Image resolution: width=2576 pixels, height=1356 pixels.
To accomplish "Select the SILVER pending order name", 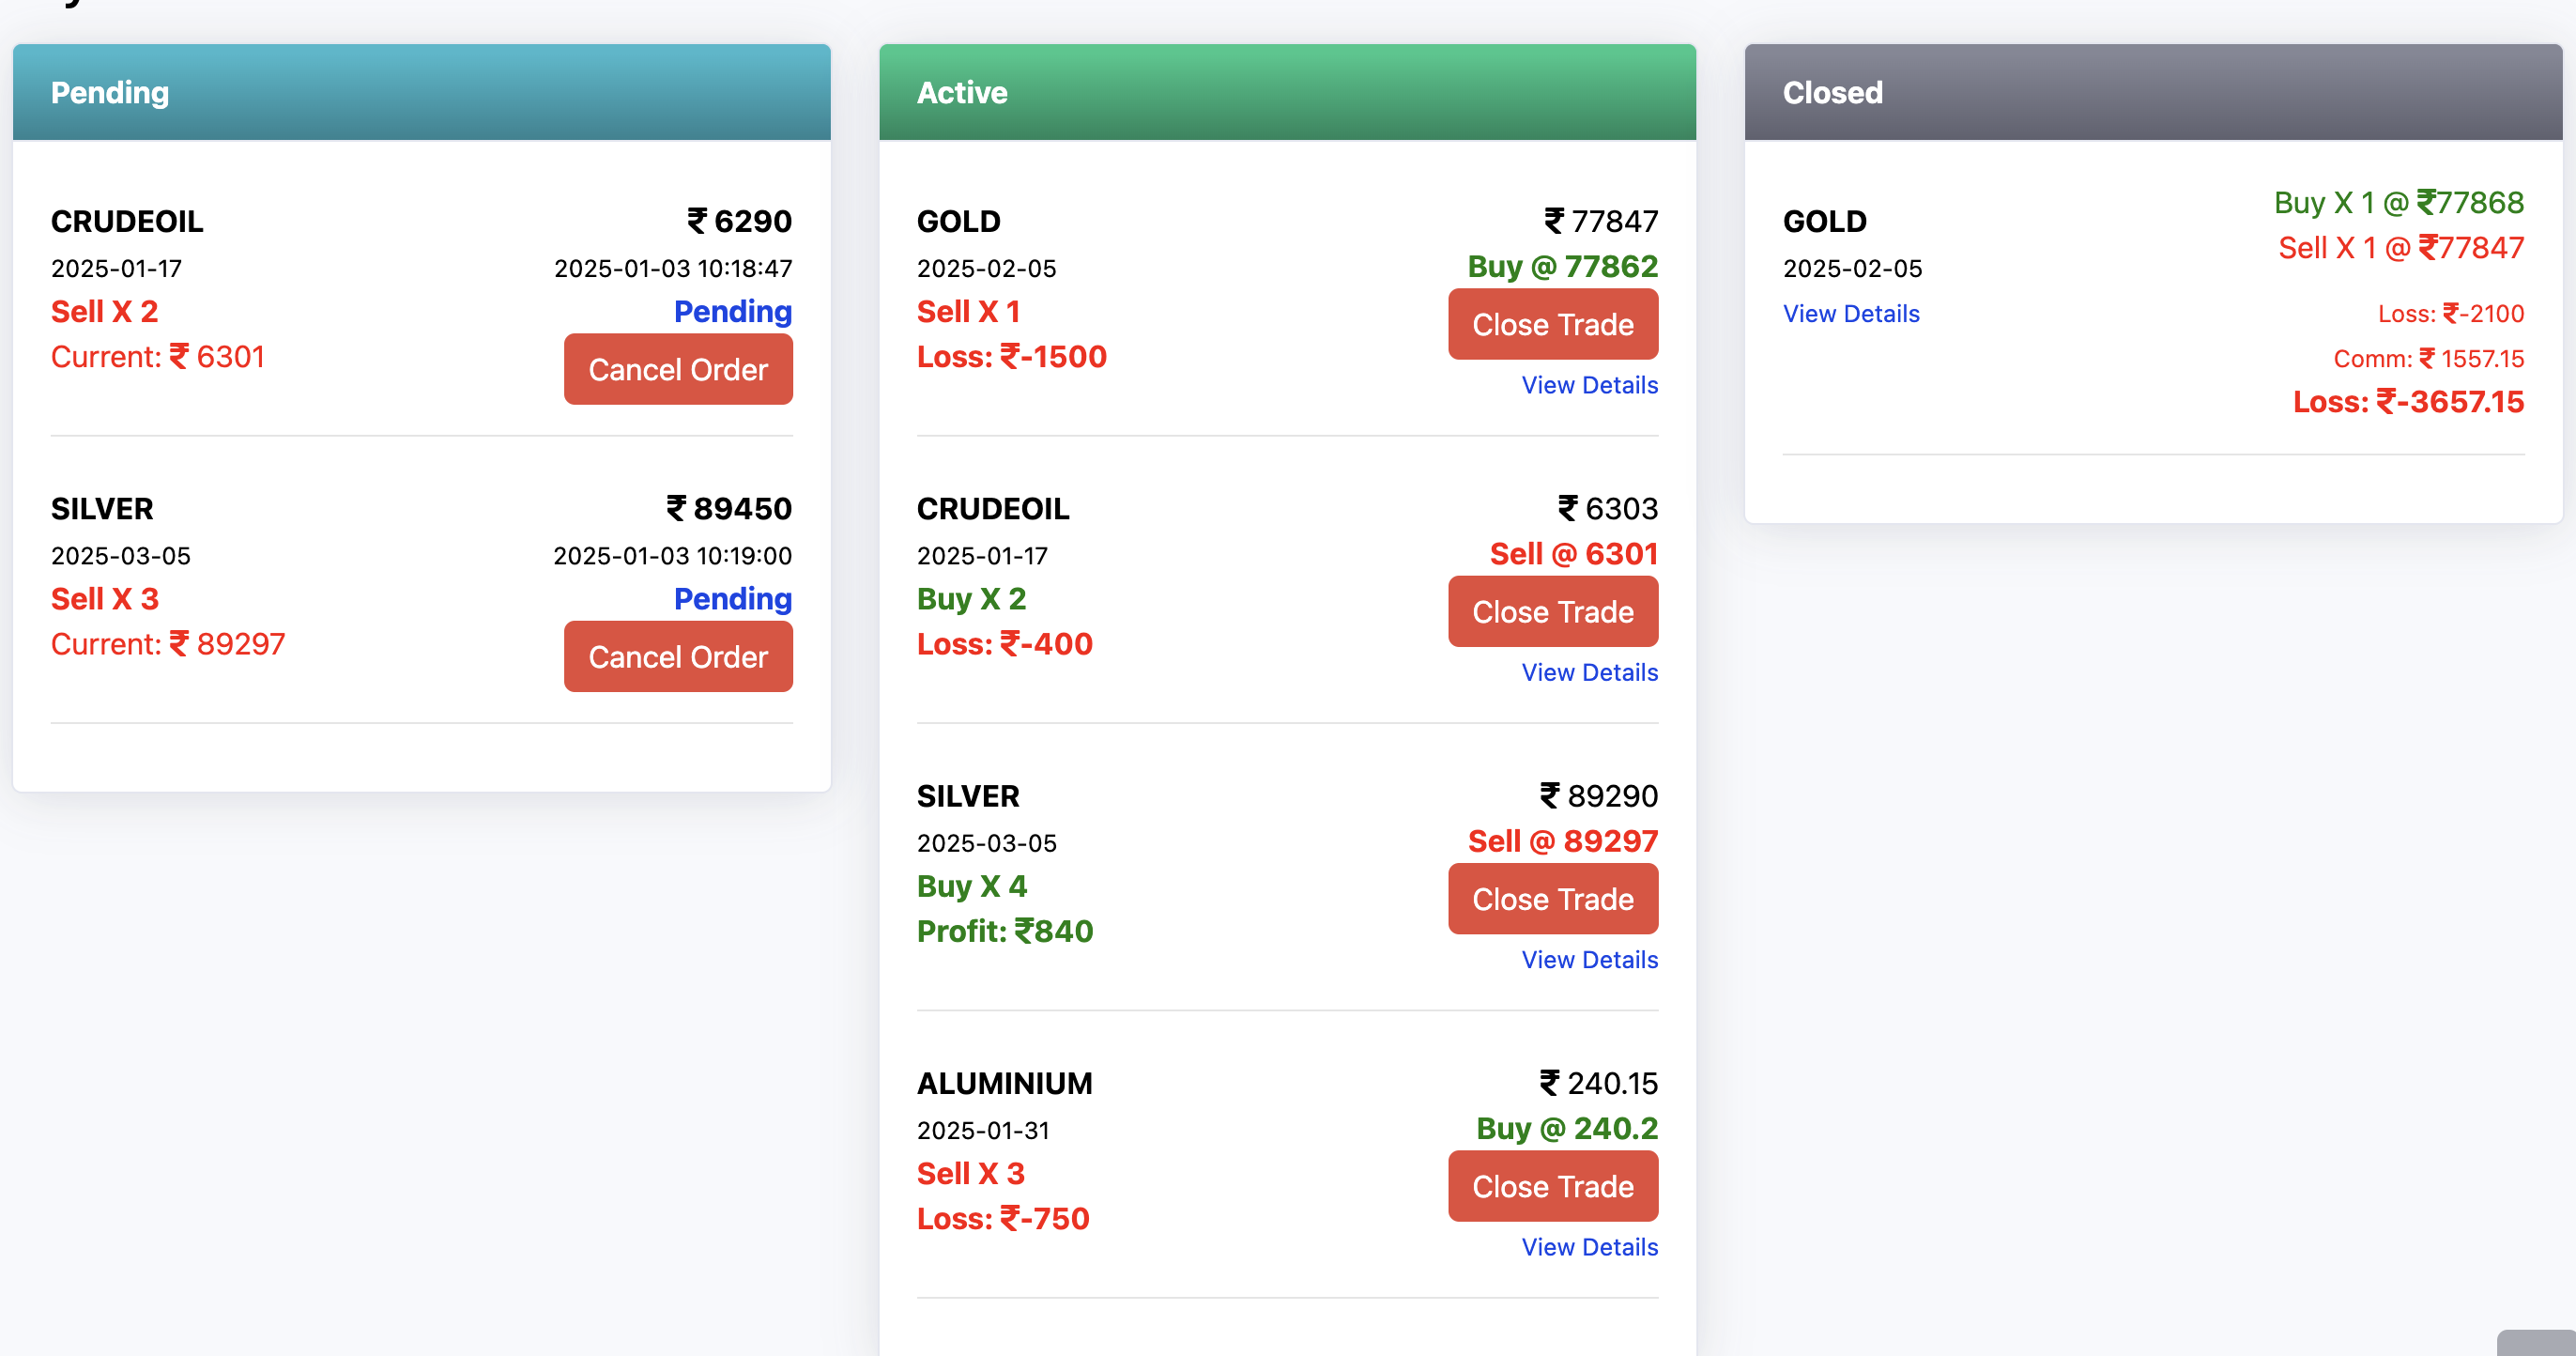I will point(102,508).
